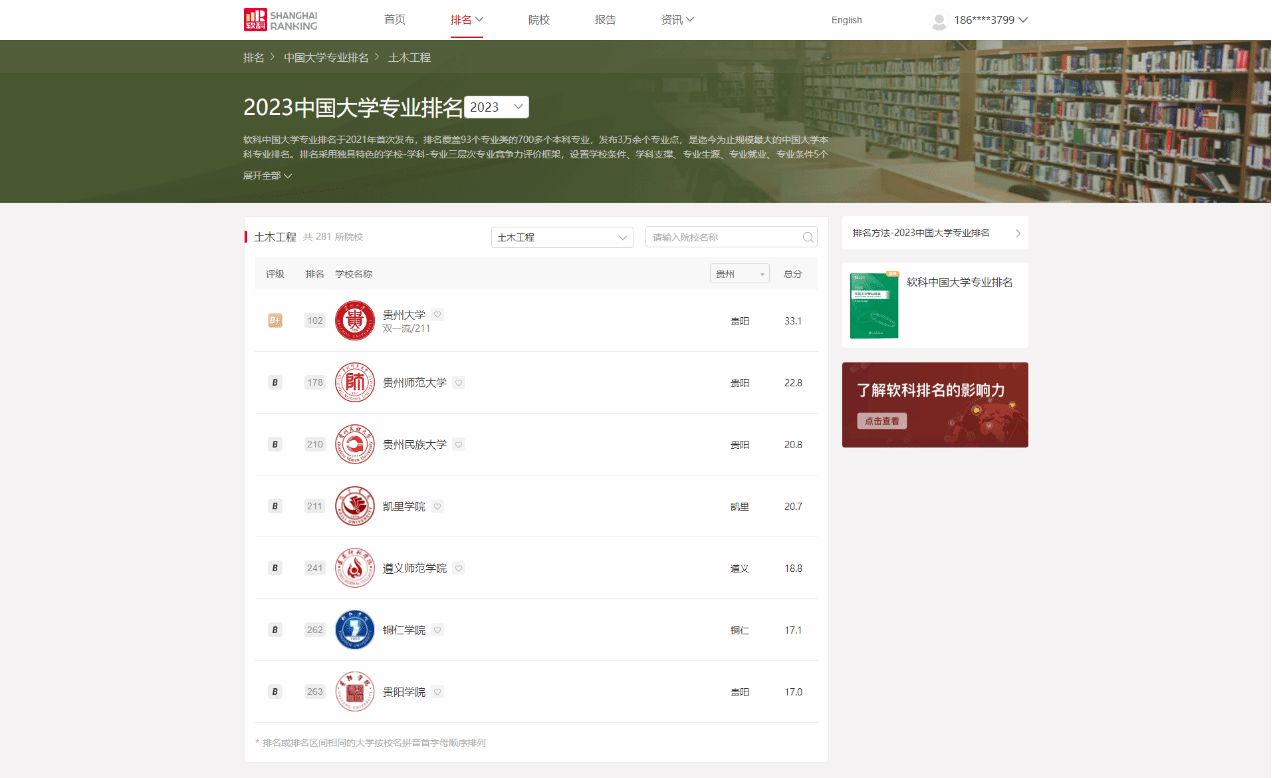Click the Shanghai Ranking logo
The height and width of the screenshot is (778, 1272).
coord(280,20)
